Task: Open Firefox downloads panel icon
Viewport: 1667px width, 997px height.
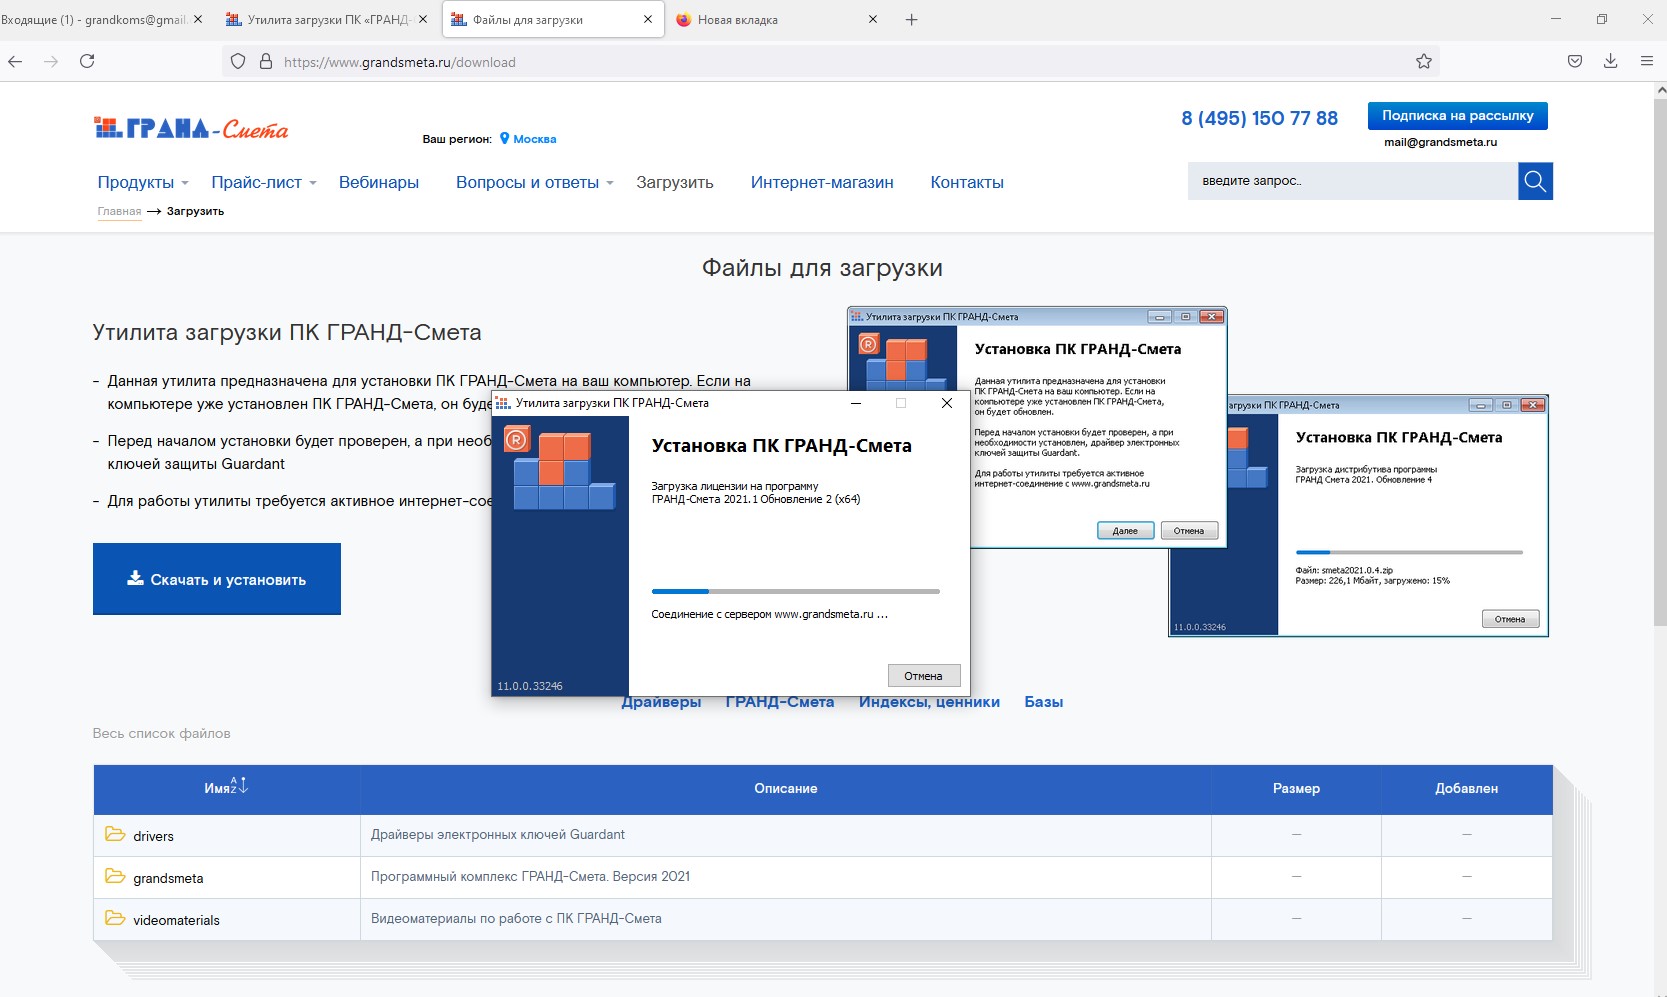Action: (x=1610, y=62)
